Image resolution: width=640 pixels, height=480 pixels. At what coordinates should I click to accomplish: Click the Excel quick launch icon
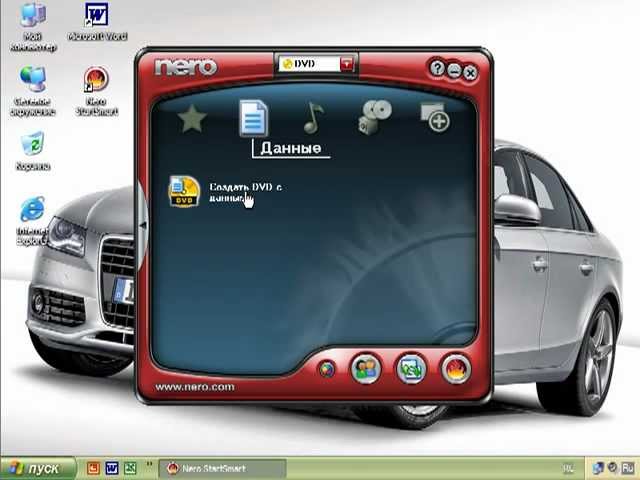[x=131, y=468]
